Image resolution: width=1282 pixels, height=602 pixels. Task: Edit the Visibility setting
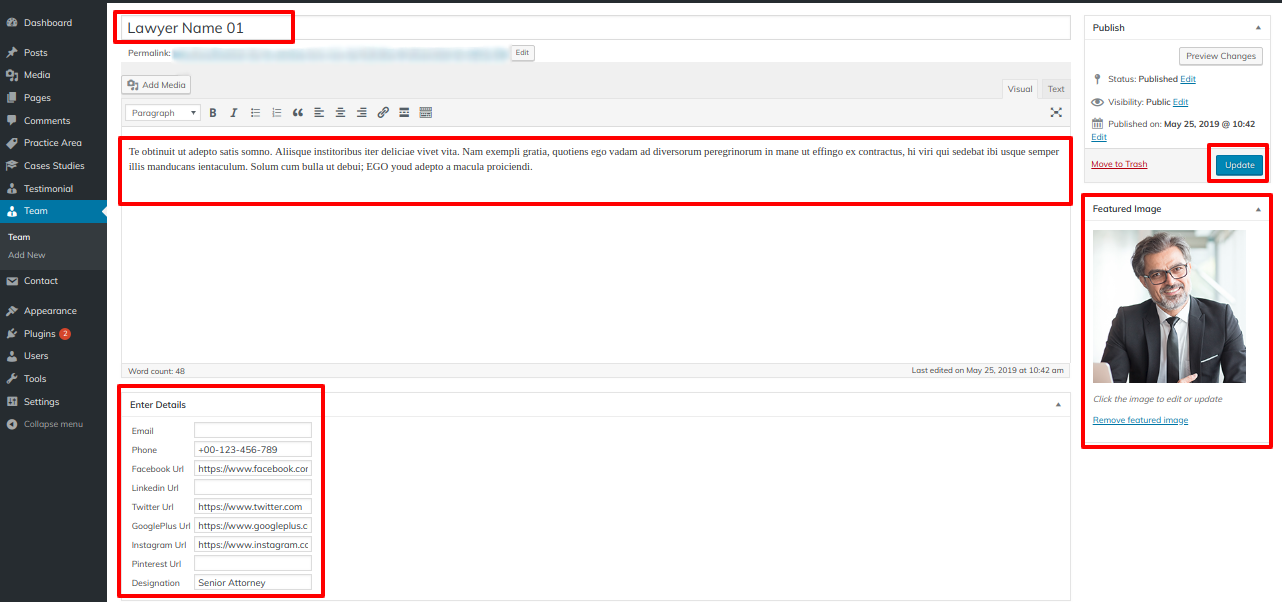[x=1180, y=102]
